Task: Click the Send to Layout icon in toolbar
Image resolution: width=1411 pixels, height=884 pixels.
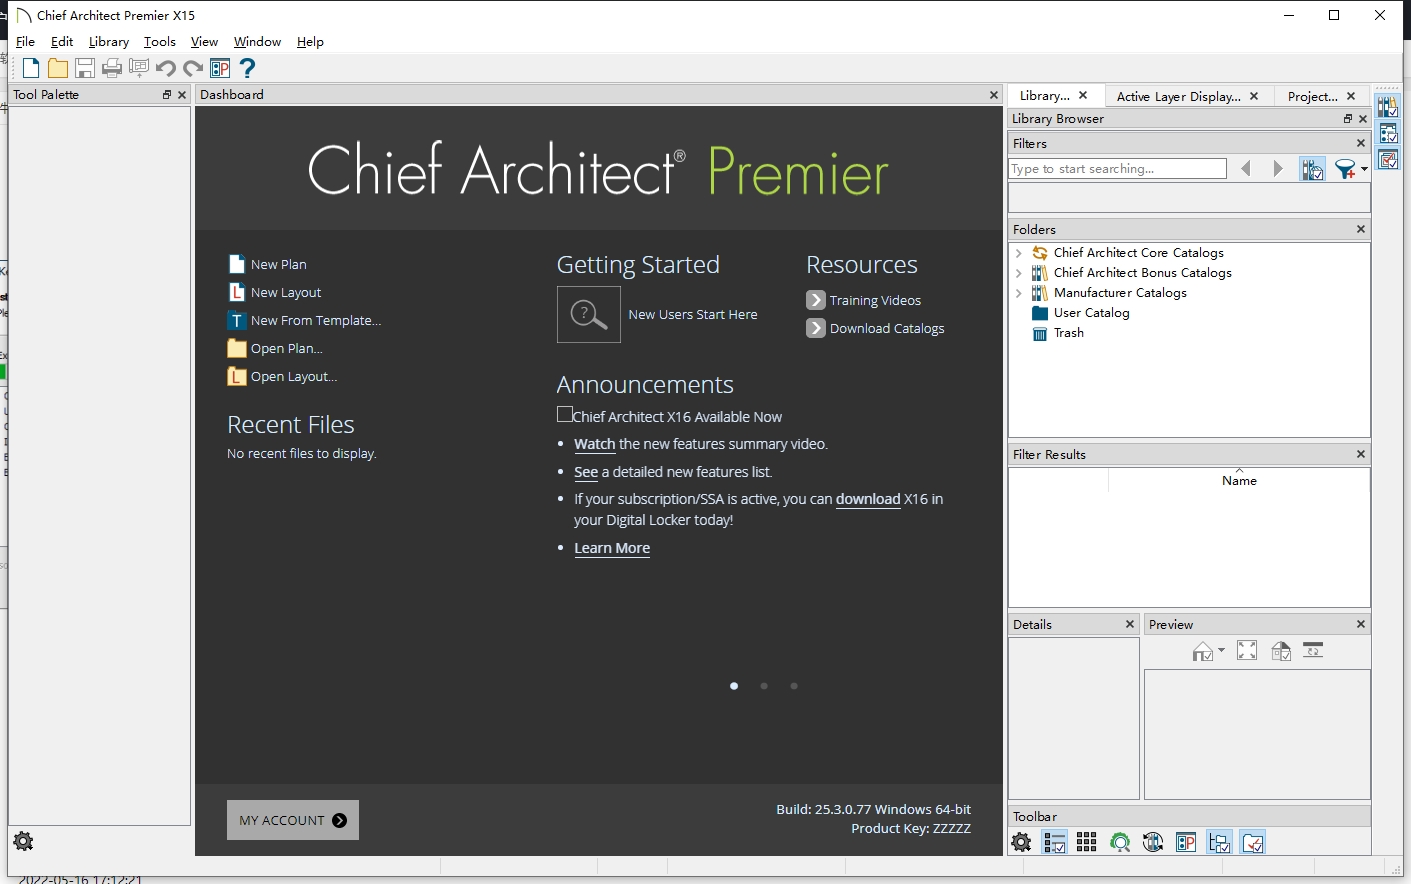Action: 139,68
